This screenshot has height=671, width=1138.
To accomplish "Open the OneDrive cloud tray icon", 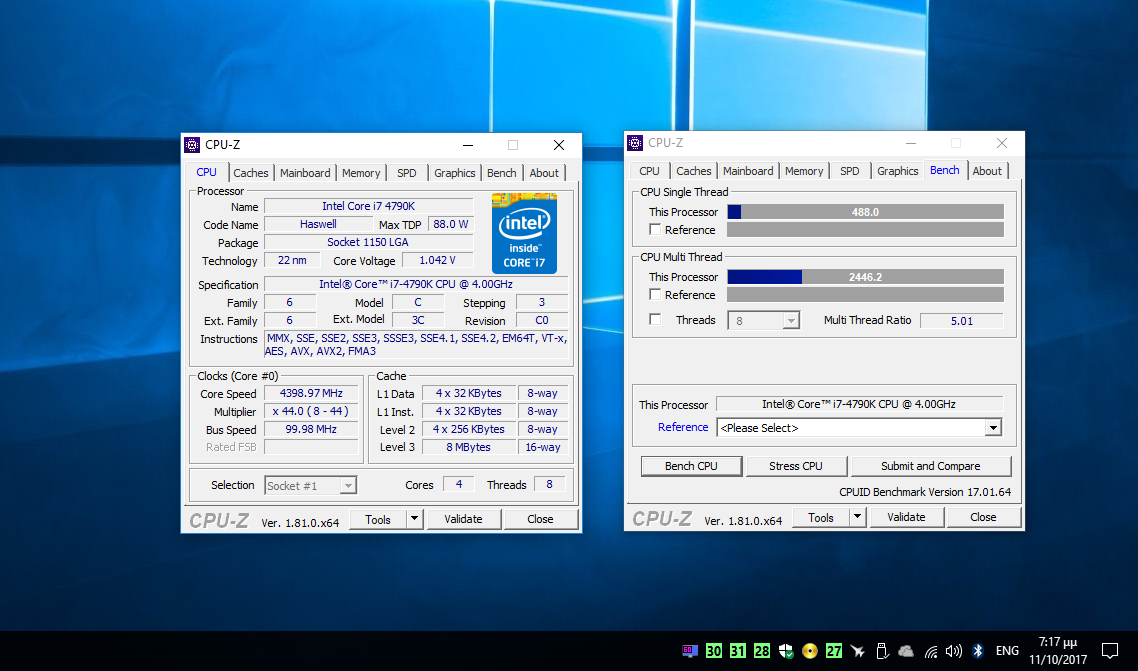I will point(906,651).
